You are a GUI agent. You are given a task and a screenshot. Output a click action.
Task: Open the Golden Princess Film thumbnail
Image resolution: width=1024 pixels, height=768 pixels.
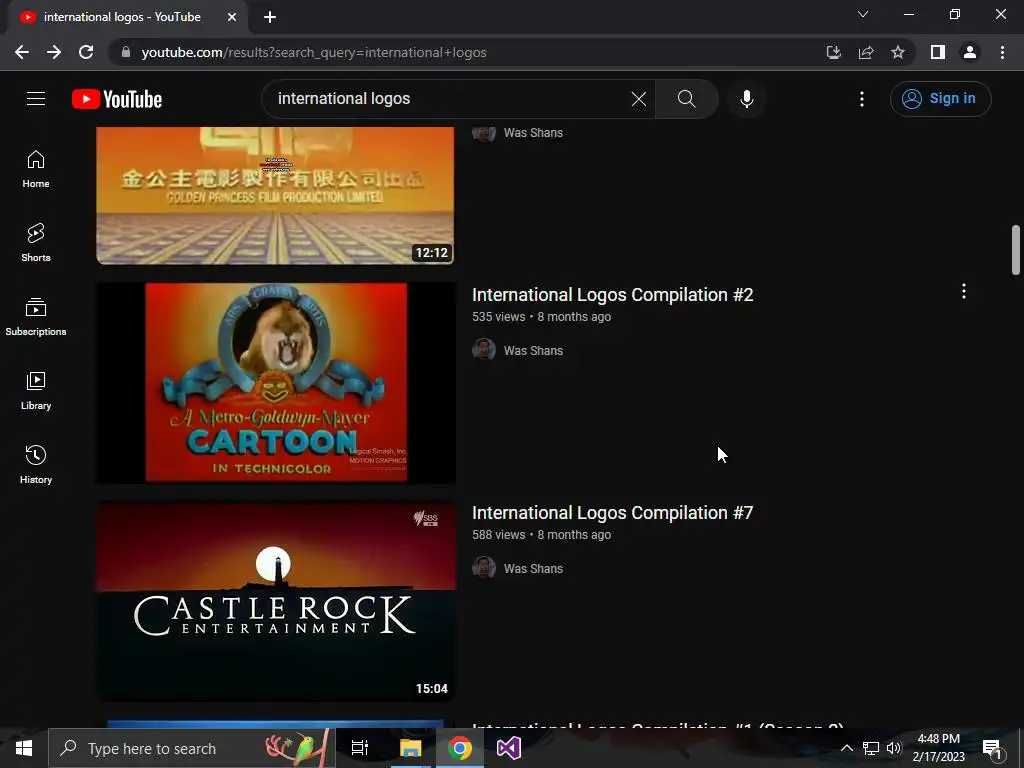tap(275, 195)
